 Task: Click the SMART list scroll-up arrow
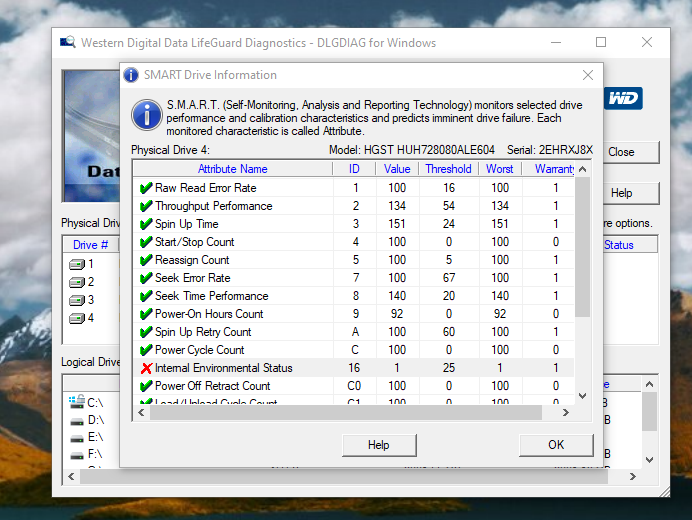click(583, 169)
